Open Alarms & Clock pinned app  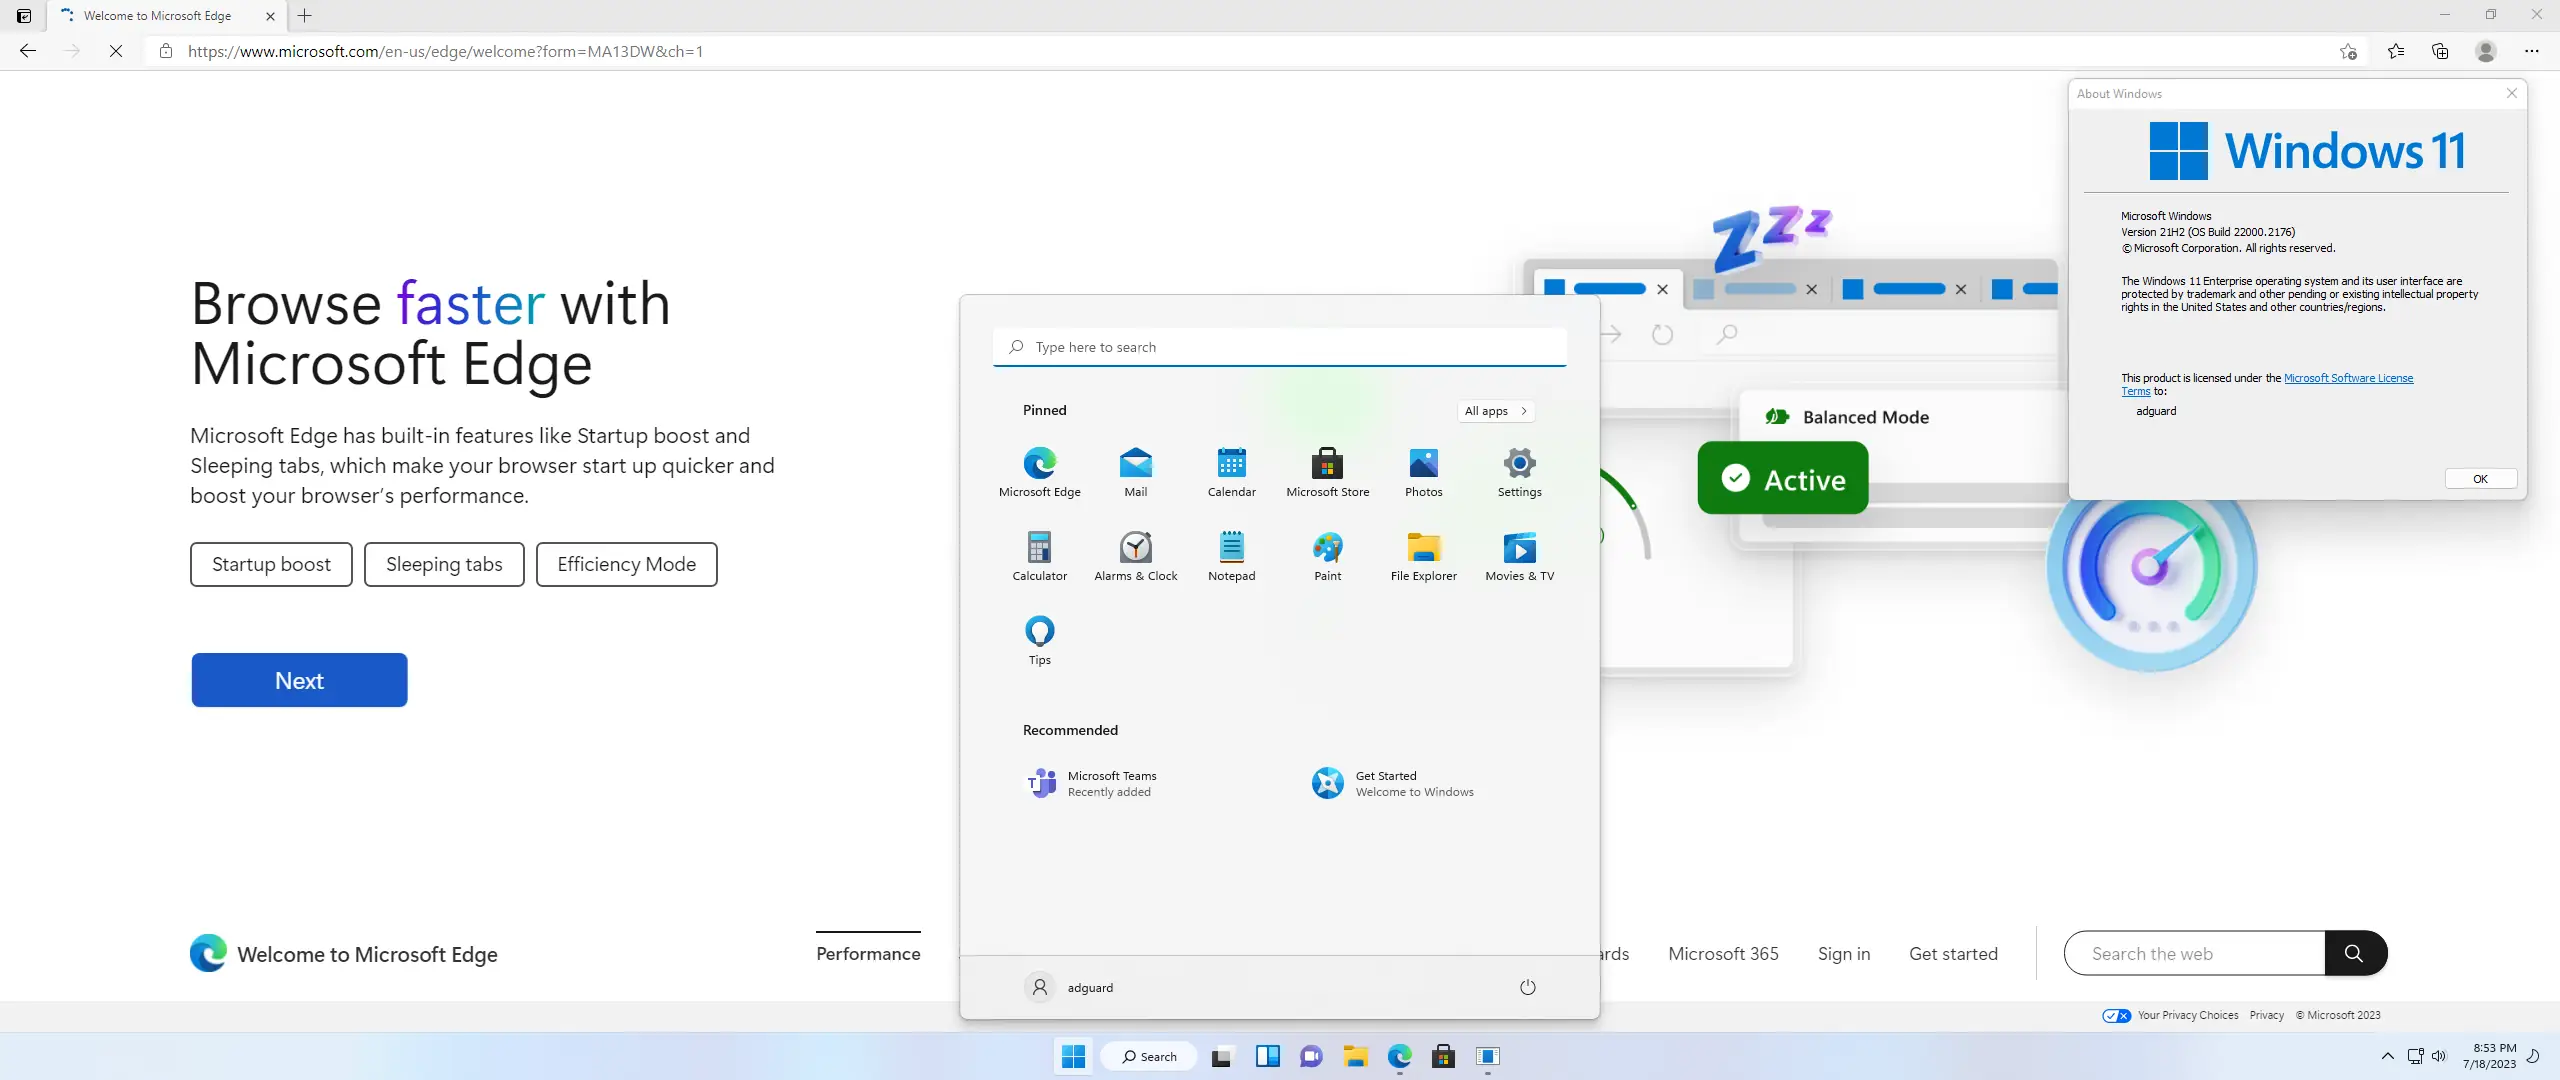tap(1135, 555)
